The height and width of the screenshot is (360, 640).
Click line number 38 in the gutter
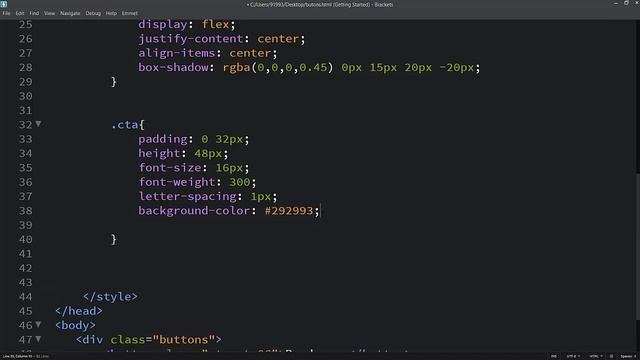pyautogui.click(x=25, y=211)
